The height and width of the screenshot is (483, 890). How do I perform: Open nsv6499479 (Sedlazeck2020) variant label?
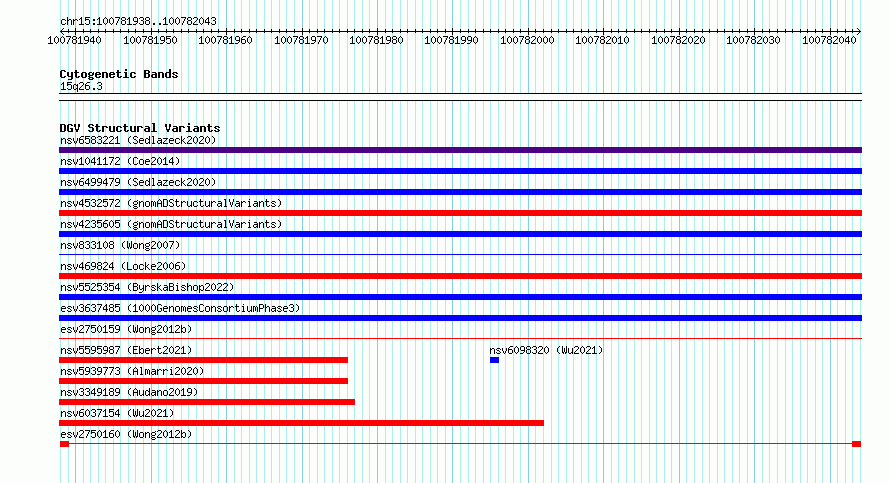click(138, 182)
